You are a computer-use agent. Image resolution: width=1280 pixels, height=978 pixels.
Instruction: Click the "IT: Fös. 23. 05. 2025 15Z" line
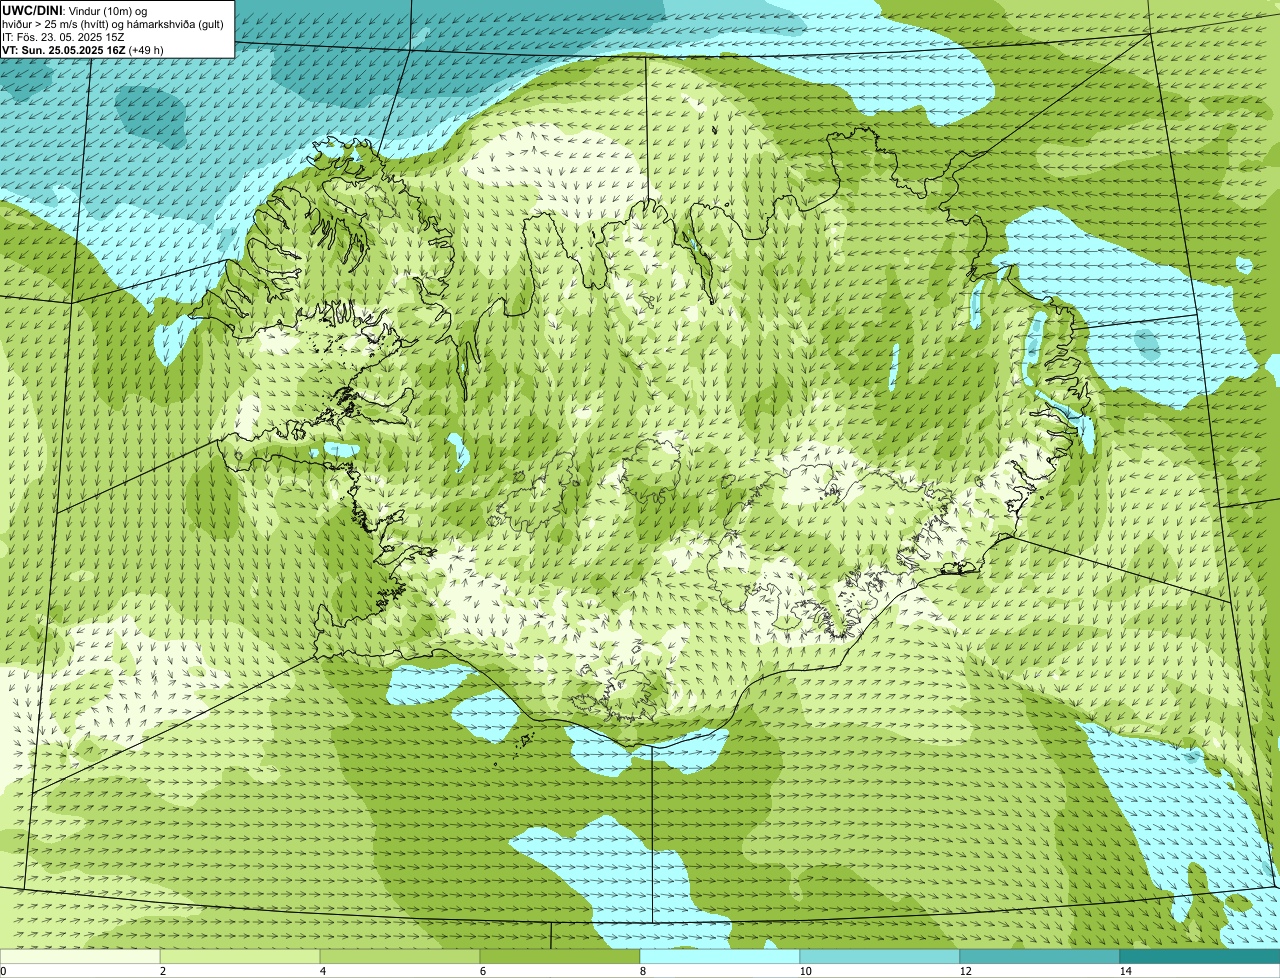coord(63,36)
